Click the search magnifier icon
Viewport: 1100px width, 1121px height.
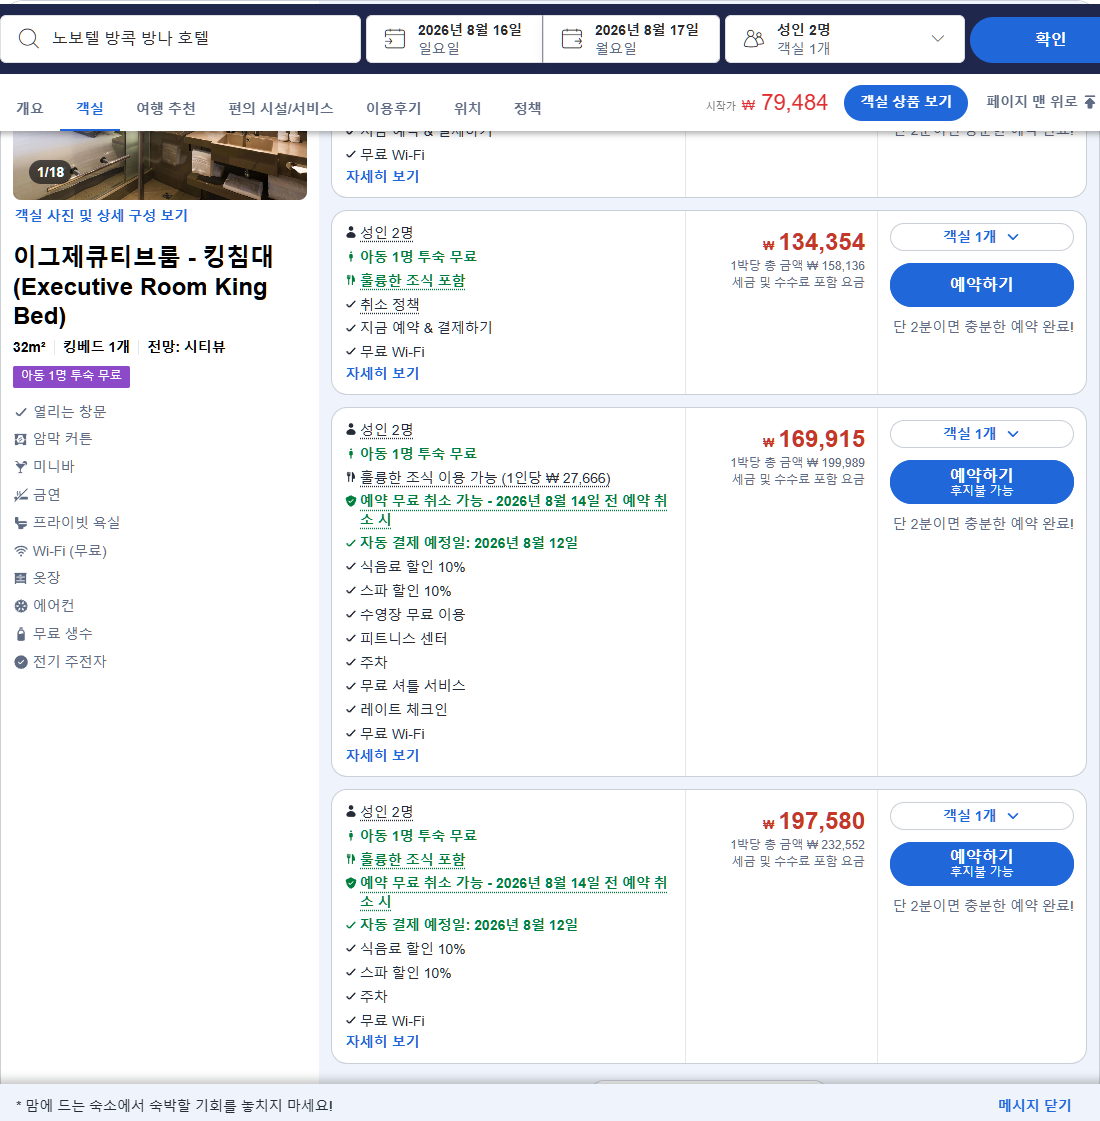tap(29, 38)
